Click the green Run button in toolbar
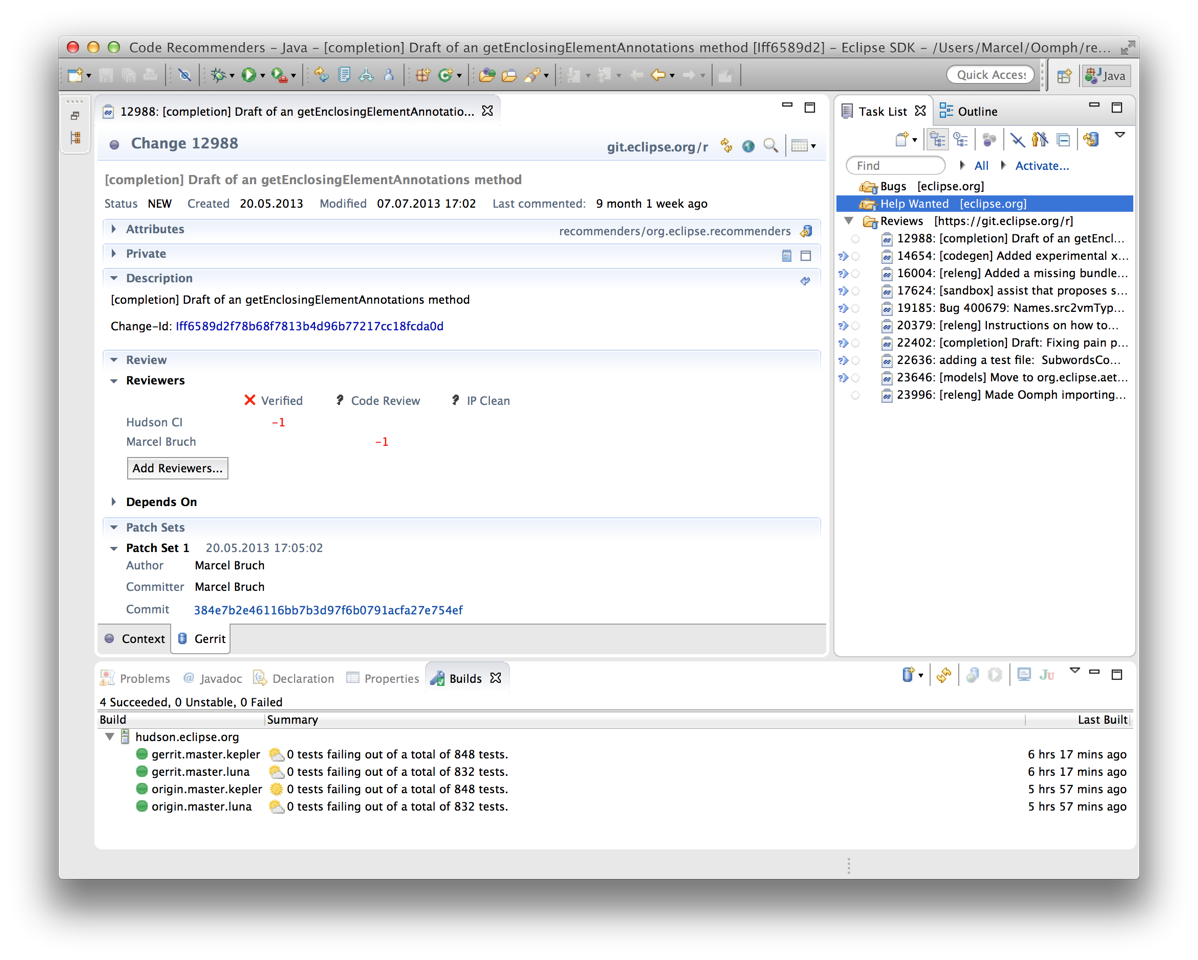Screen dimensions: 1198x960 pos(249,75)
